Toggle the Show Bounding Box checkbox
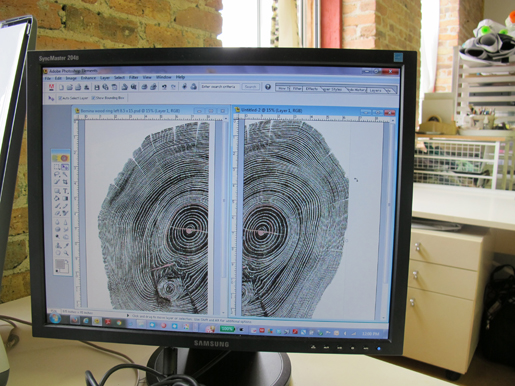 point(93,98)
